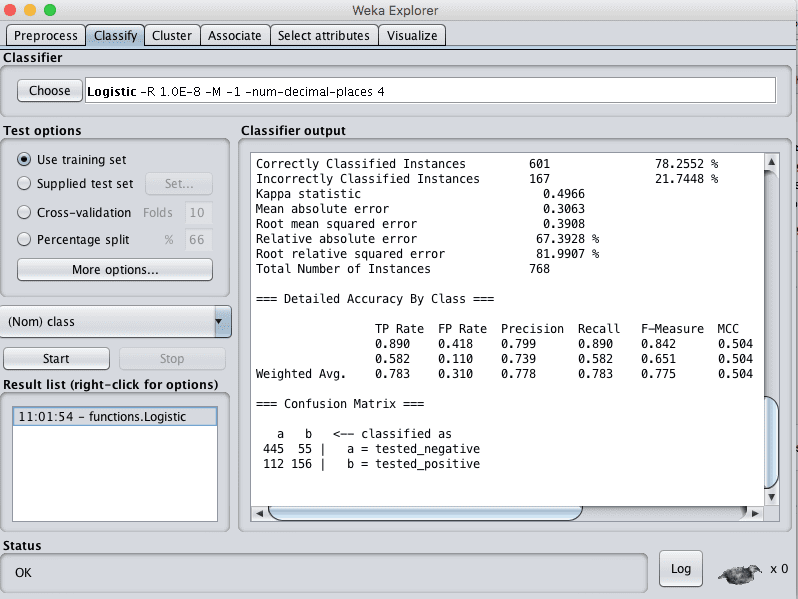Screen dimensions: 798x599
Task: Click the x 0 task counter
Action: (779, 568)
